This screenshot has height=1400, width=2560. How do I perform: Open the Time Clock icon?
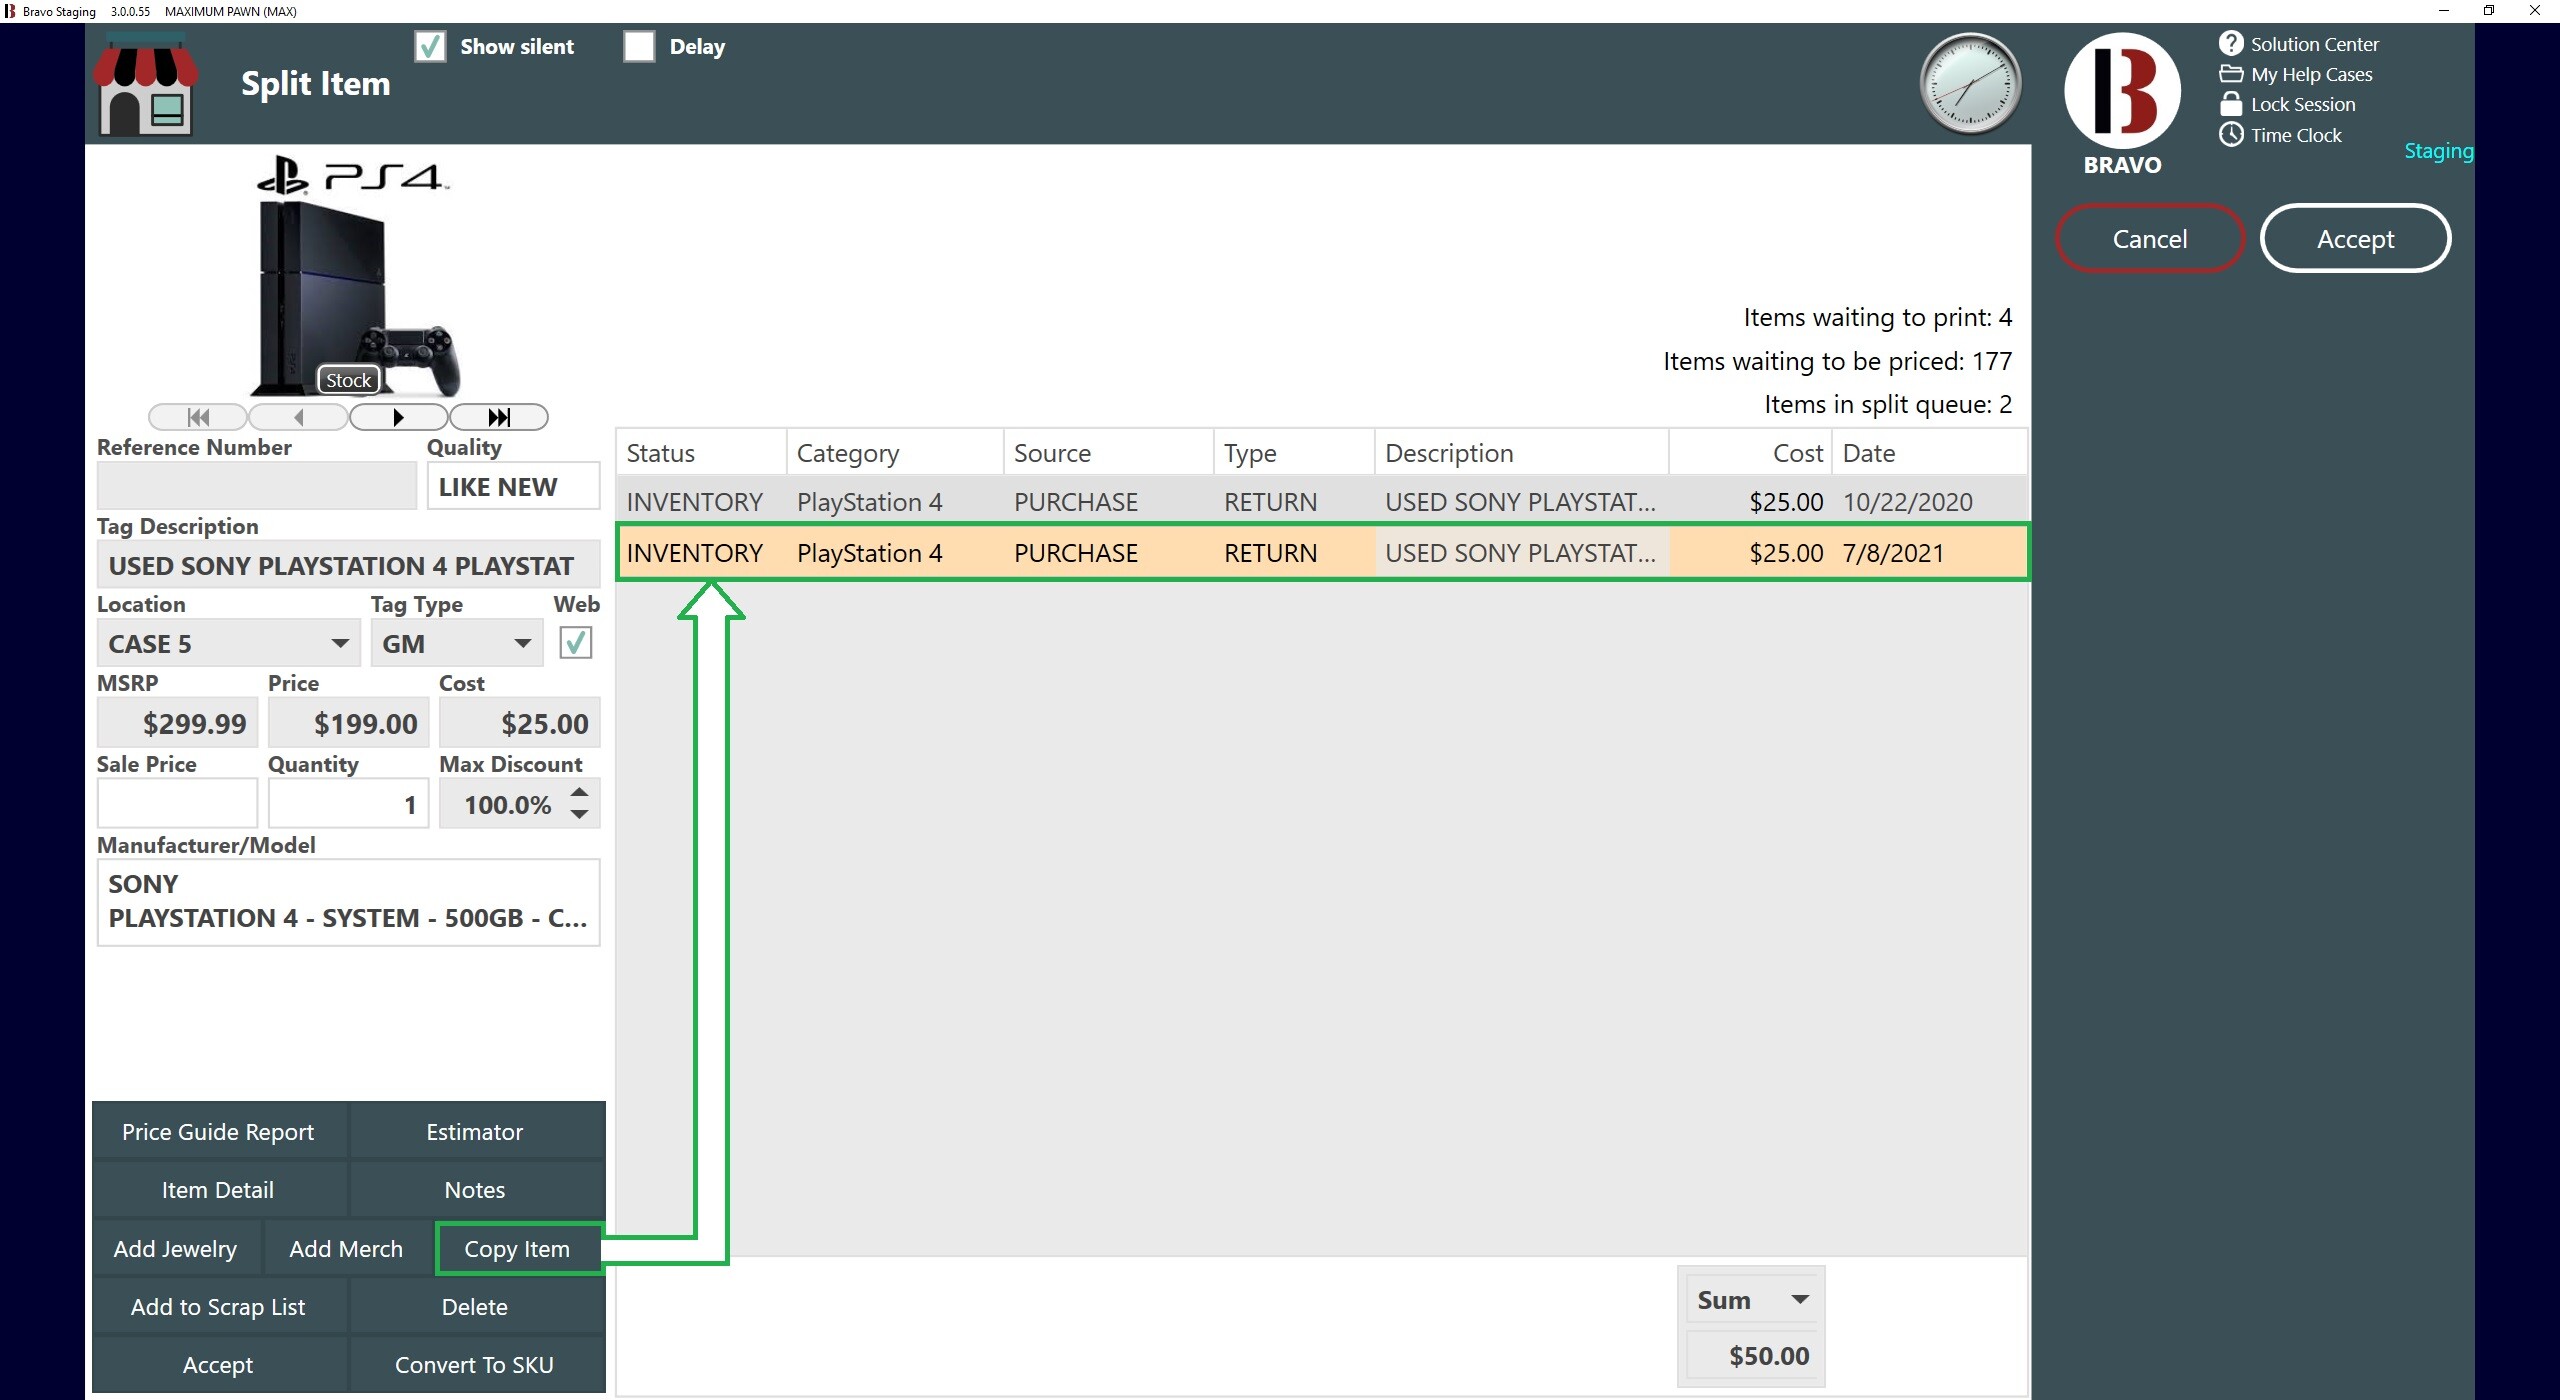tap(2231, 135)
